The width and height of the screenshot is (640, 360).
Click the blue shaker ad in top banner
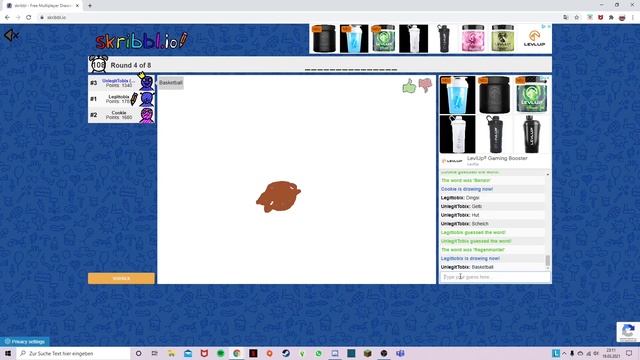tap(354, 39)
